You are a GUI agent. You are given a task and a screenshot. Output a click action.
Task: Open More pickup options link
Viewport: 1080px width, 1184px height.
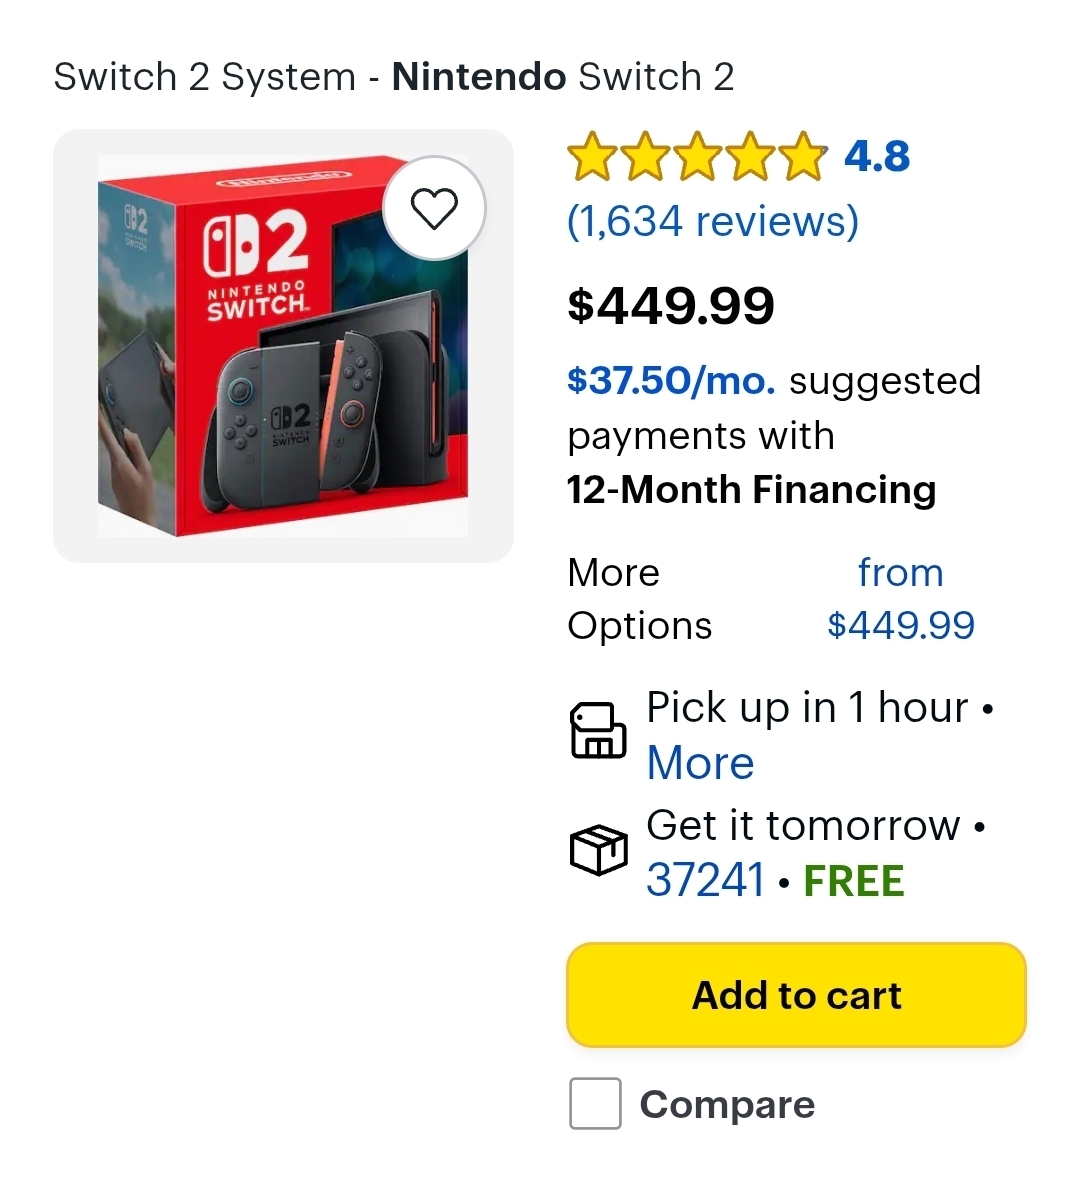pyautogui.click(x=700, y=763)
